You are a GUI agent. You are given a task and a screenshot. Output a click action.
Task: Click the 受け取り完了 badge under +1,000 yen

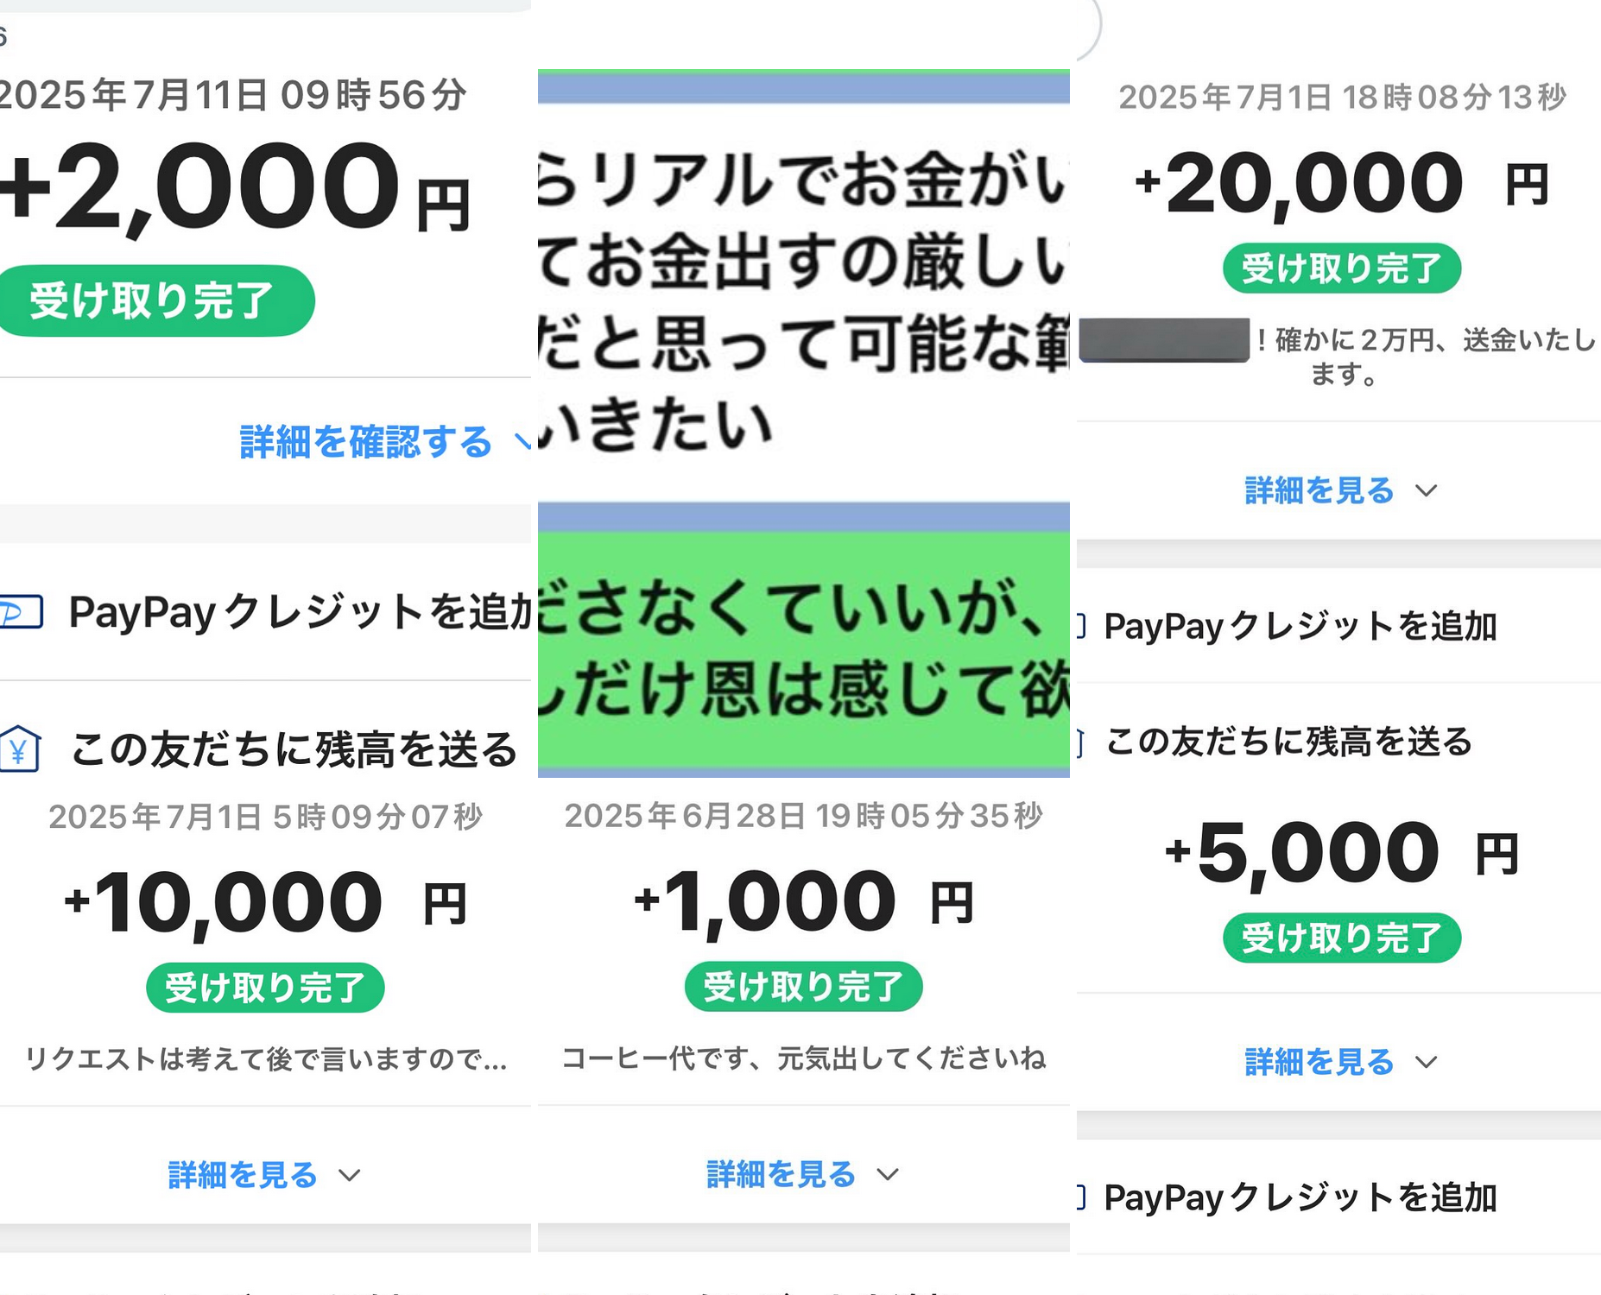803,987
